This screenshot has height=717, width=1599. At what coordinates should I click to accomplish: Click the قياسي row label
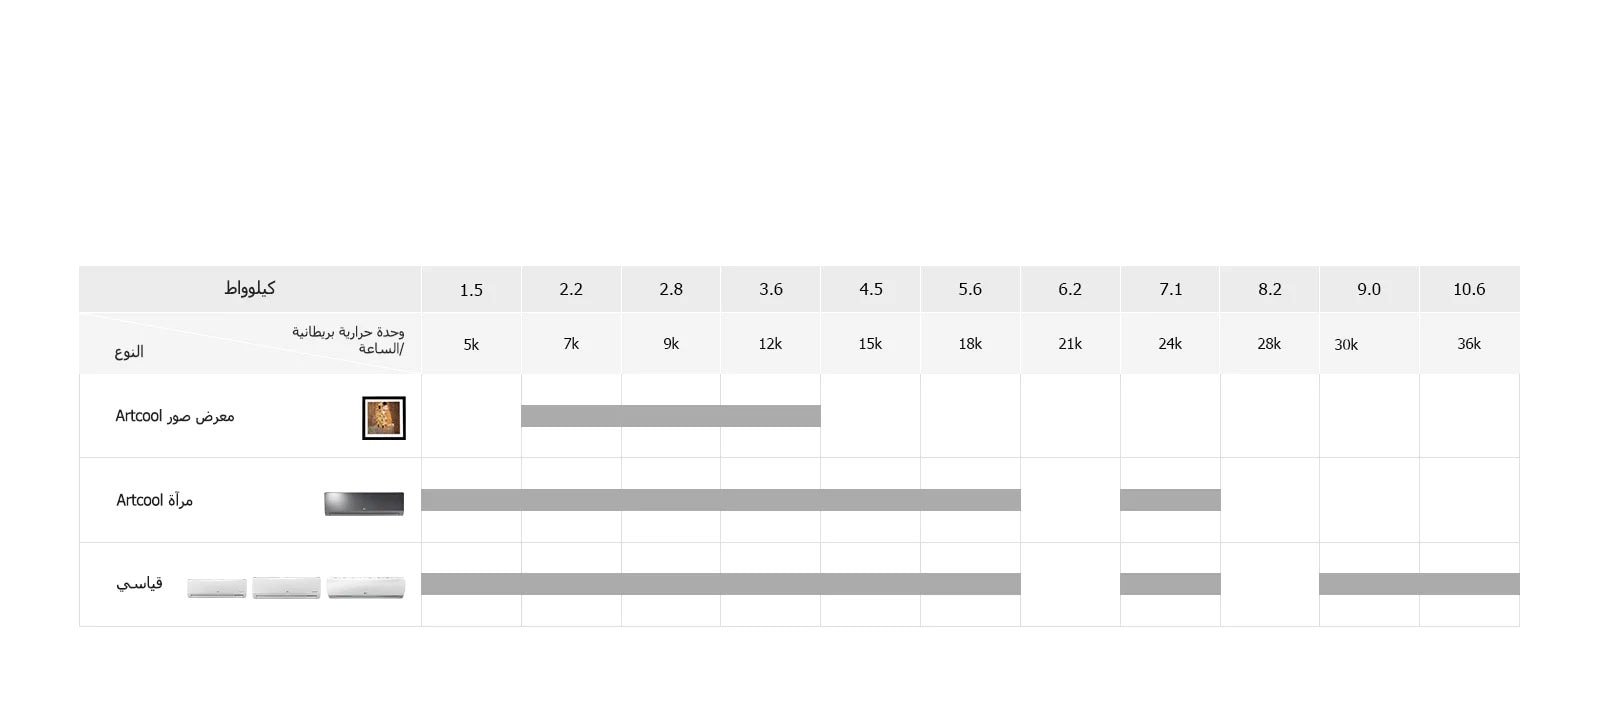pos(139,584)
